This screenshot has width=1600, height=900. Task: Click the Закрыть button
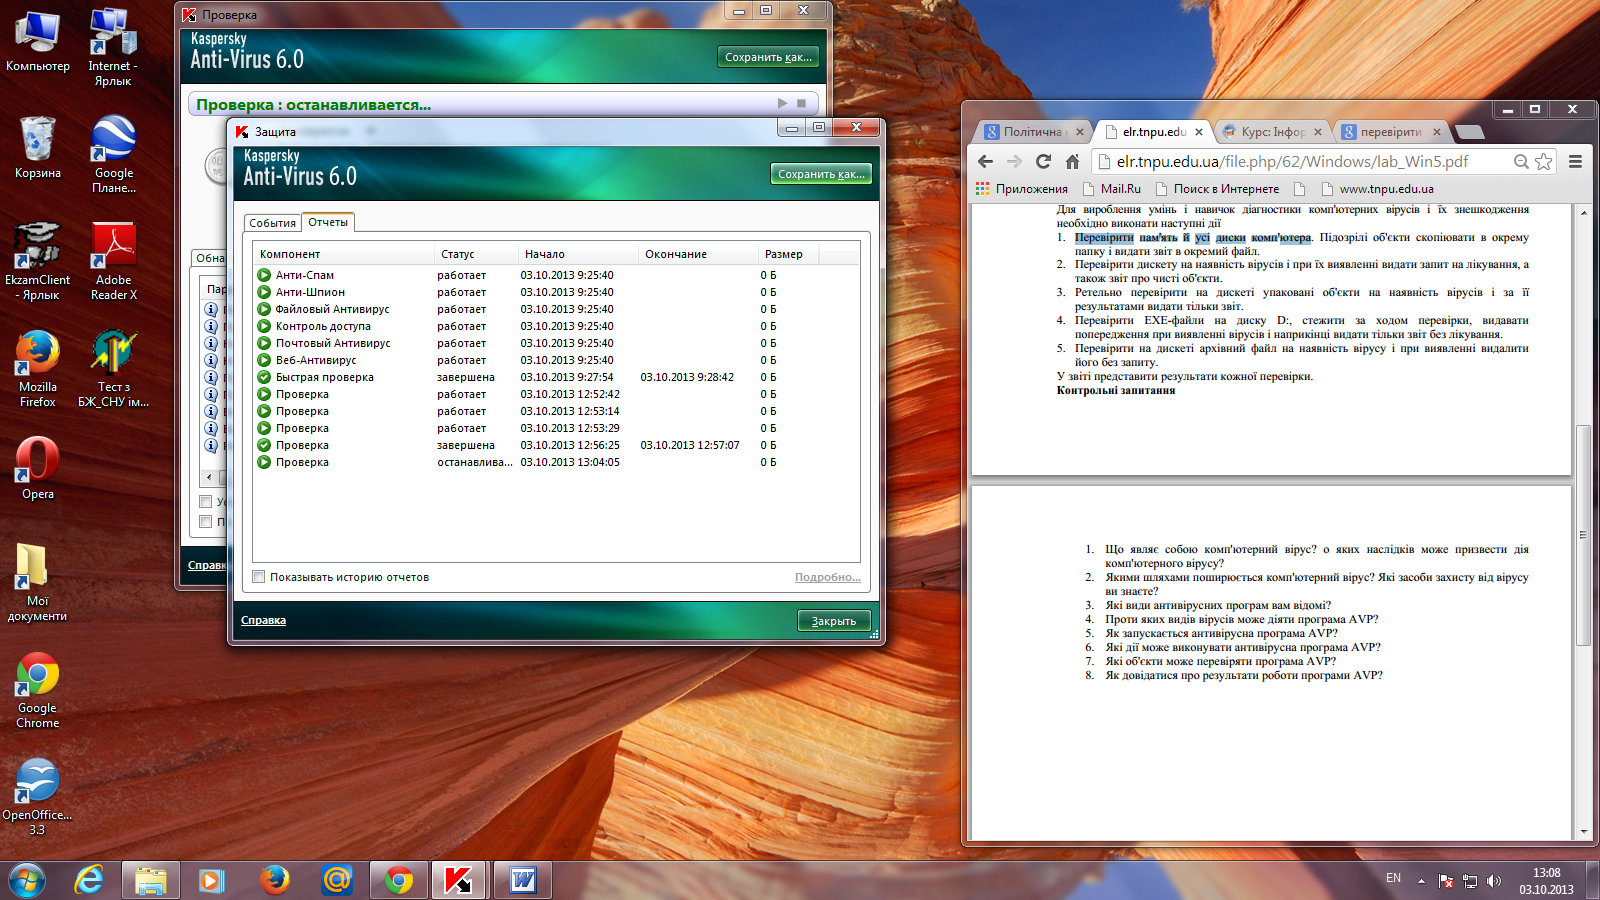pyautogui.click(x=834, y=621)
